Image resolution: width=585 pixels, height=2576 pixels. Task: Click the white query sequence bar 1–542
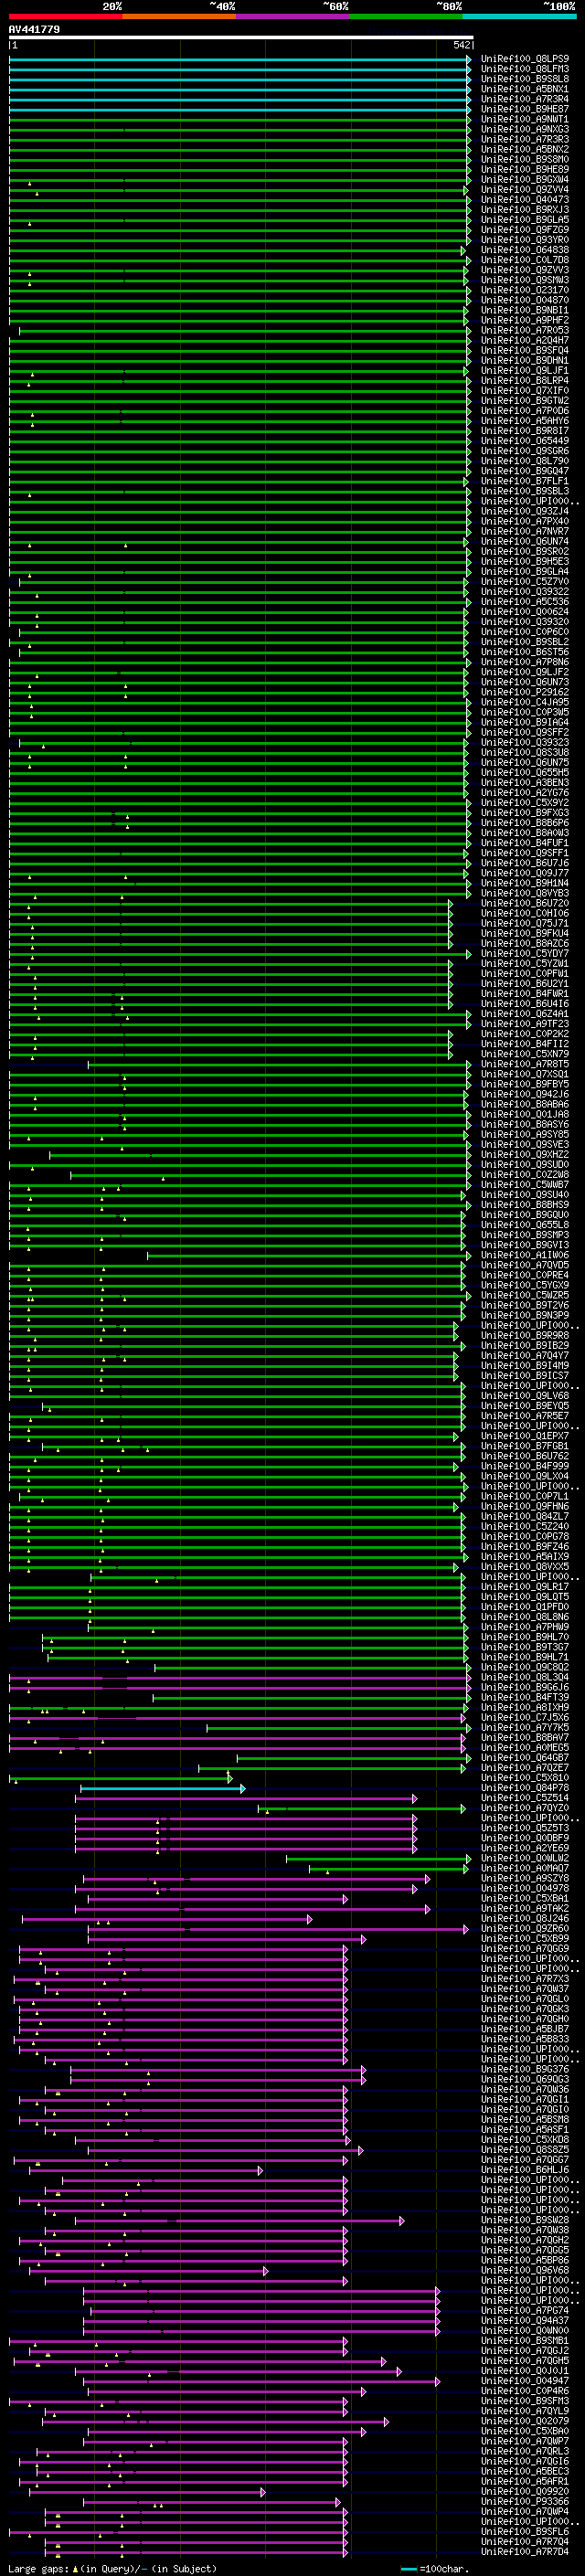(x=241, y=38)
